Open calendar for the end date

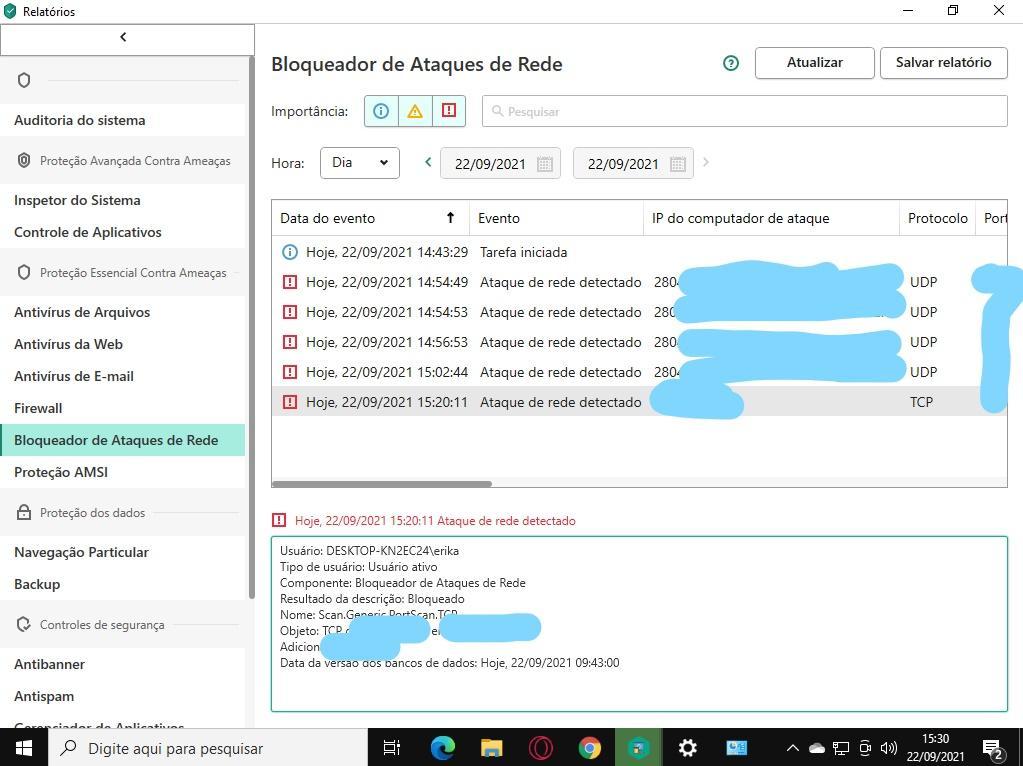pos(678,164)
